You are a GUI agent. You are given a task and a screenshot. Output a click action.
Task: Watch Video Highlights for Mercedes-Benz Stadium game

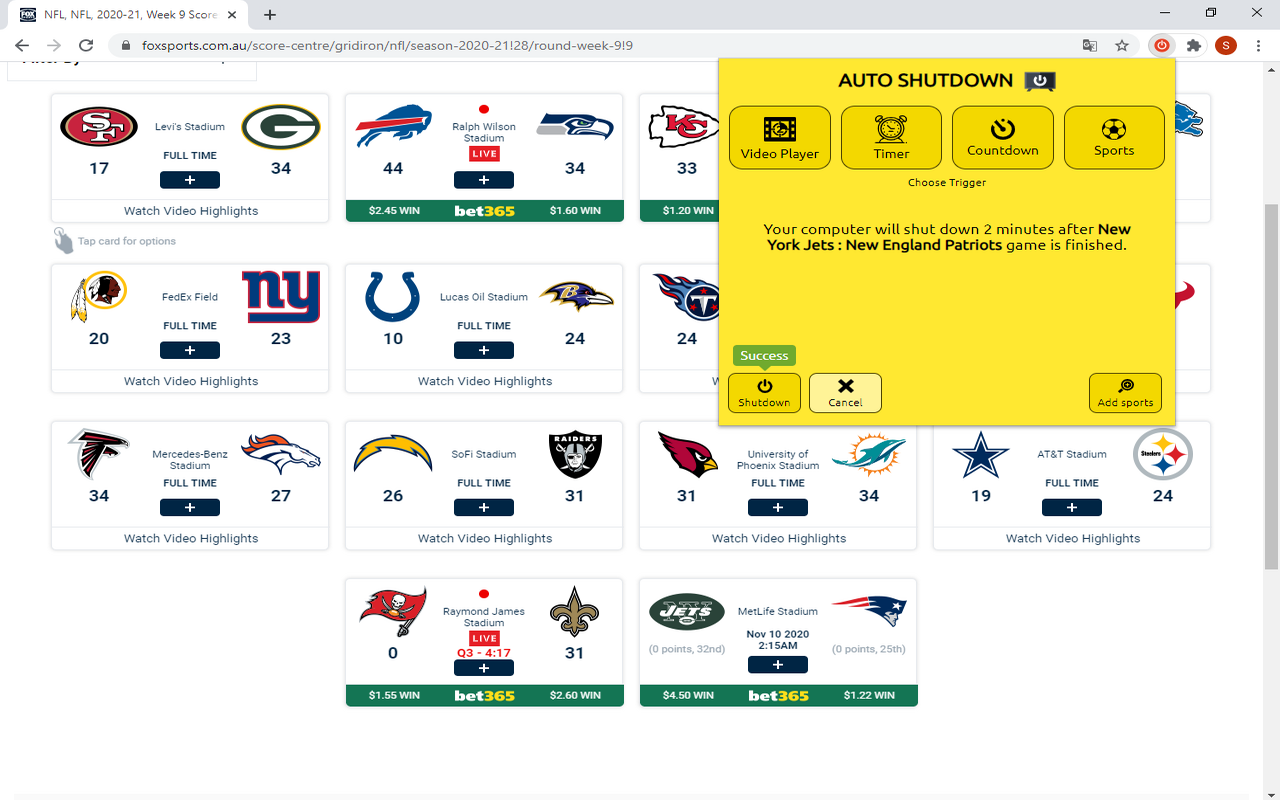[191, 538]
